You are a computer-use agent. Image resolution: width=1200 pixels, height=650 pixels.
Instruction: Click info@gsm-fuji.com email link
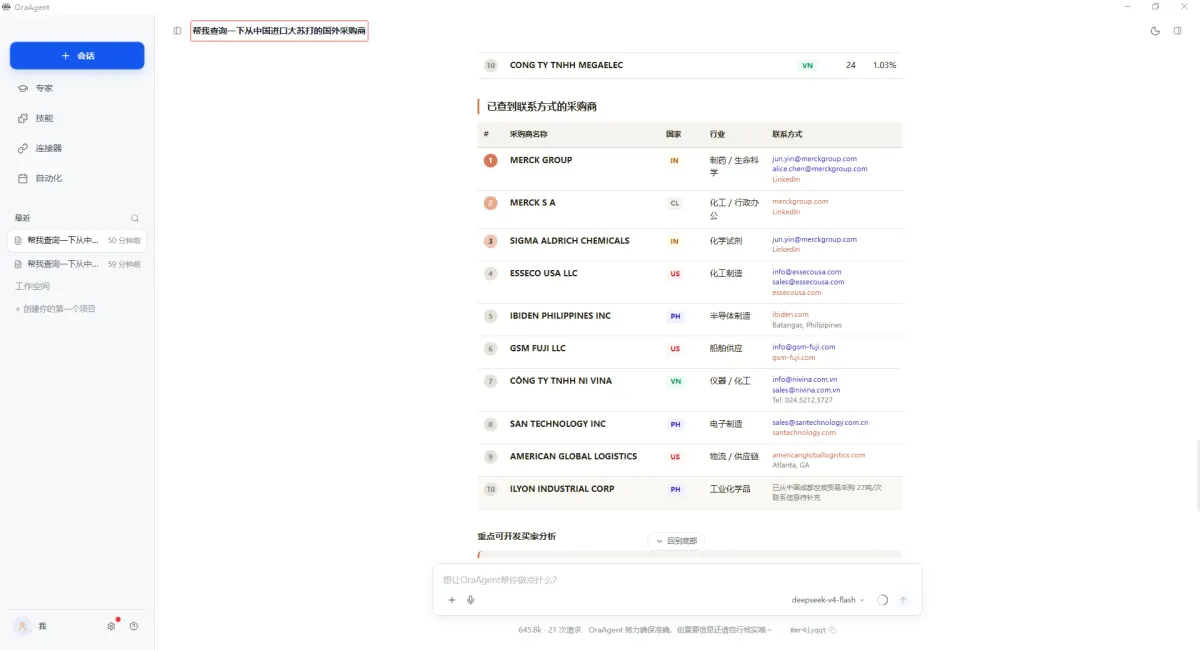point(804,347)
